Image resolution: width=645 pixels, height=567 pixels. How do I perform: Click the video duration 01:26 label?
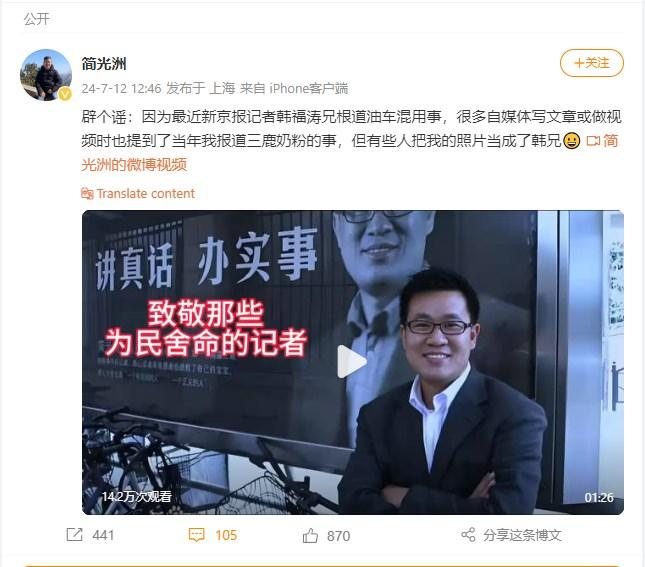click(x=599, y=497)
